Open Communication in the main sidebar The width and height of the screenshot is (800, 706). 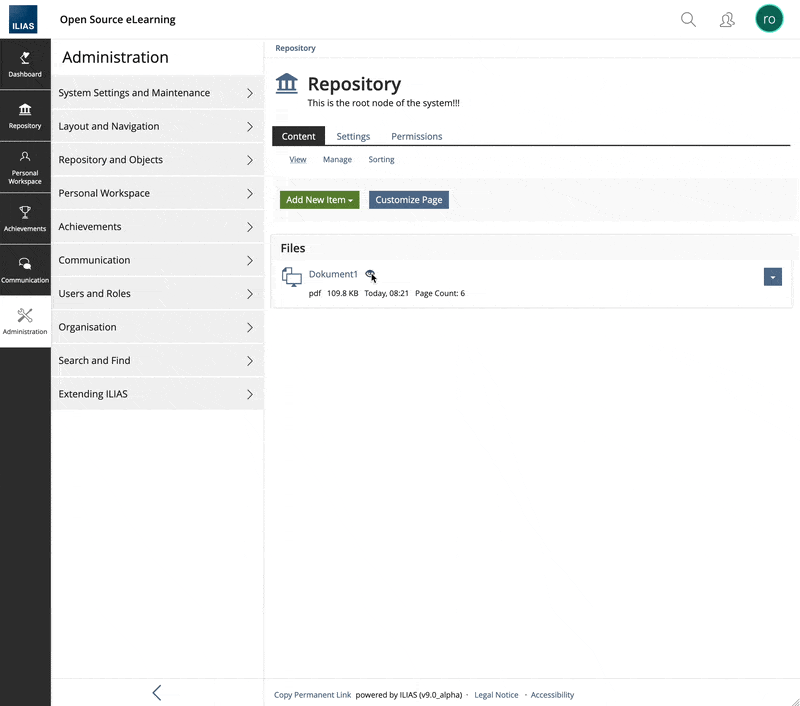(25, 270)
